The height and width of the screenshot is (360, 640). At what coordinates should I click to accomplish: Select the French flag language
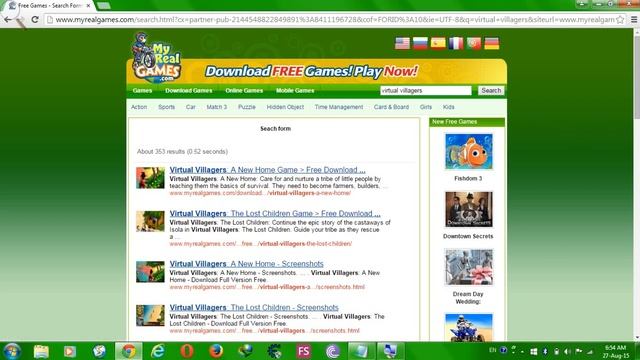[x=456, y=43]
